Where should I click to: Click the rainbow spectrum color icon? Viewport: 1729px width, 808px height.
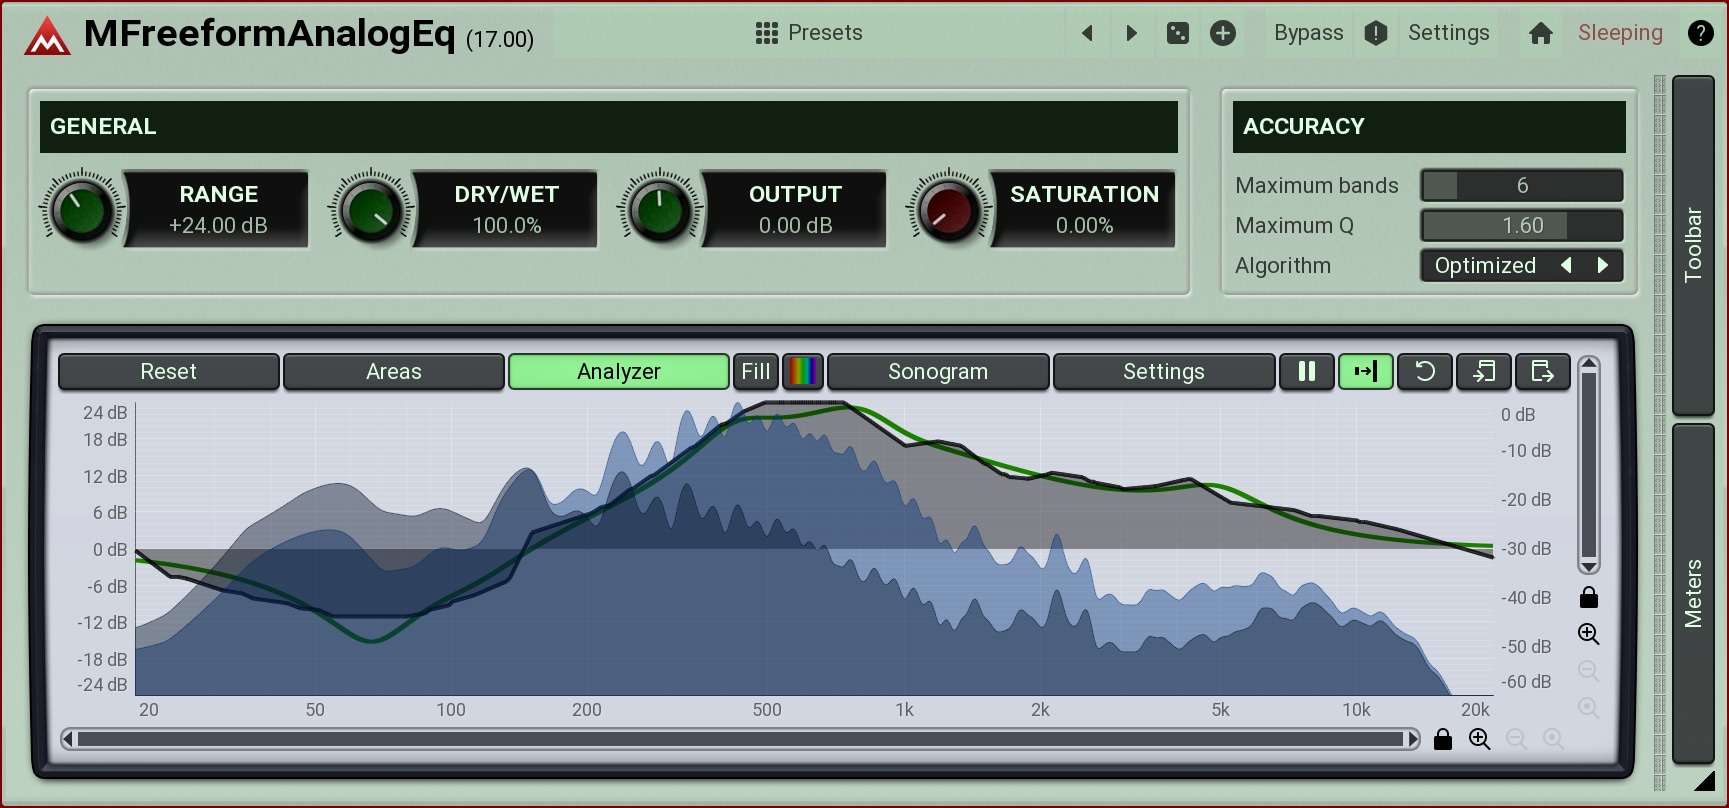(x=803, y=371)
